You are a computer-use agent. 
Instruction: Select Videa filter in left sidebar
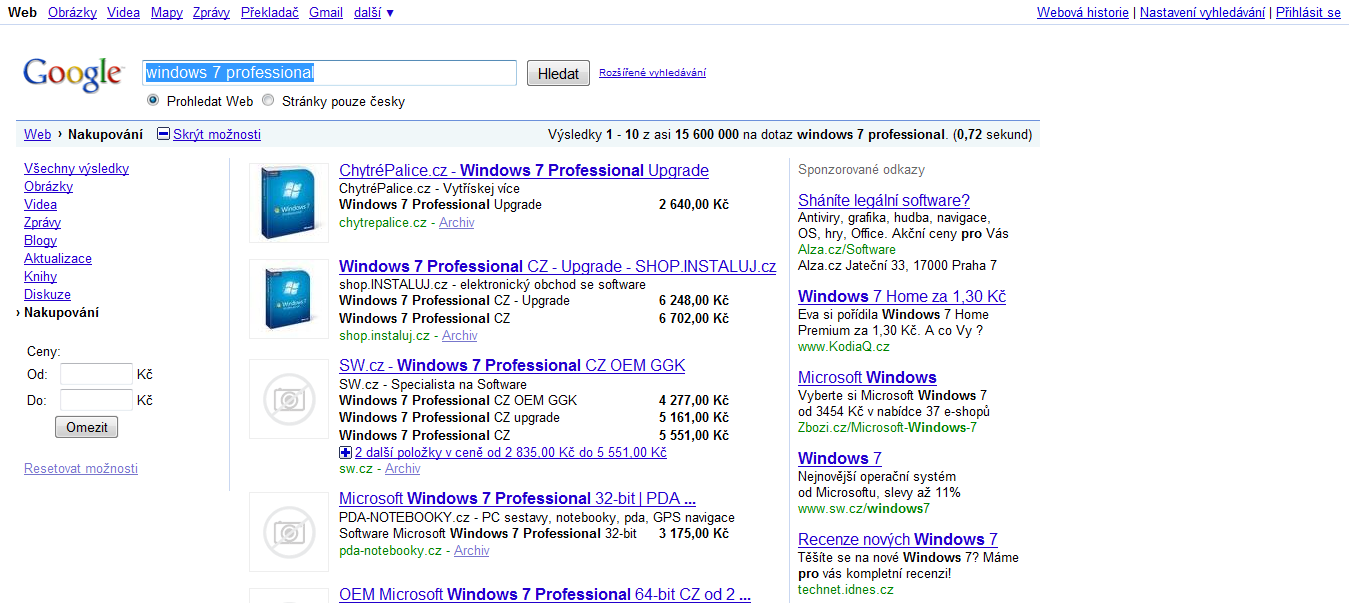[40, 205]
